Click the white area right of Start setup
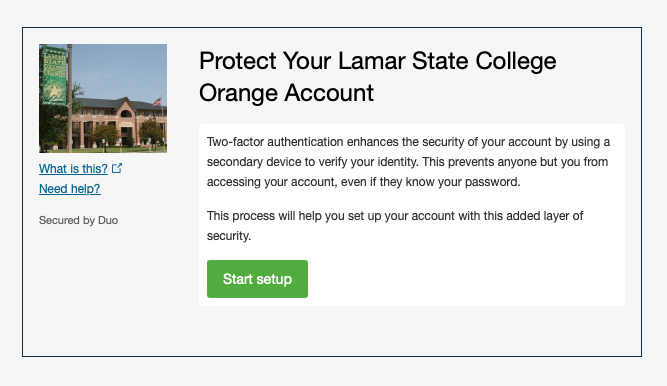Image resolution: width=667 pixels, height=386 pixels. (466, 279)
